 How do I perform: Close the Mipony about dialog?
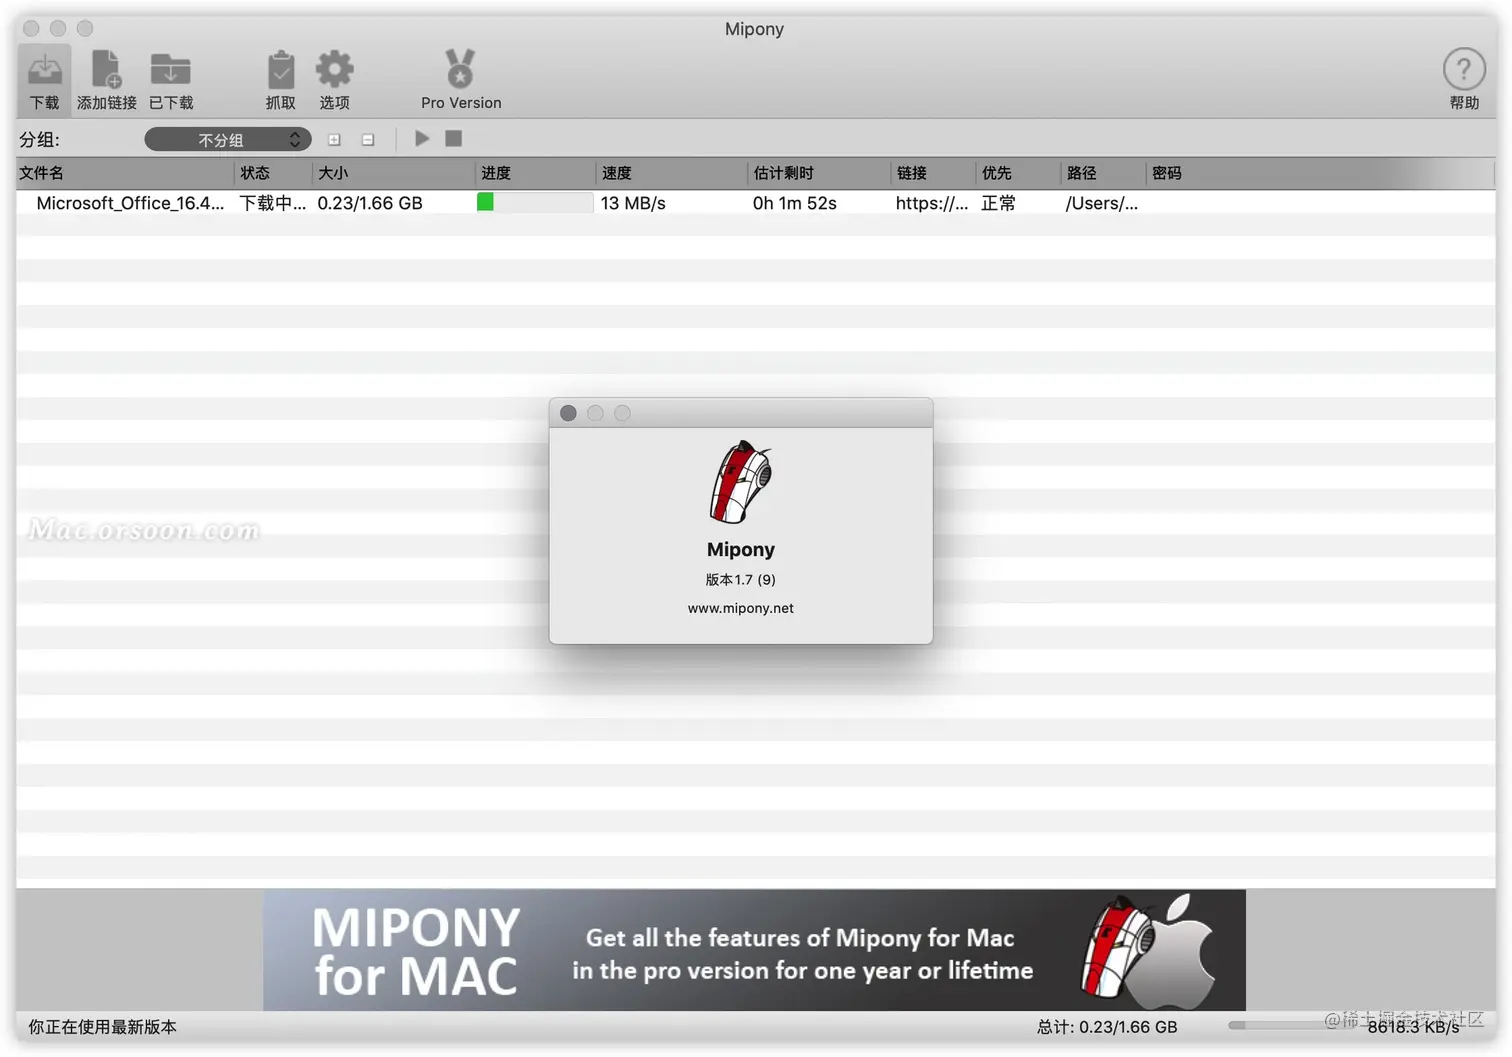[x=568, y=413]
